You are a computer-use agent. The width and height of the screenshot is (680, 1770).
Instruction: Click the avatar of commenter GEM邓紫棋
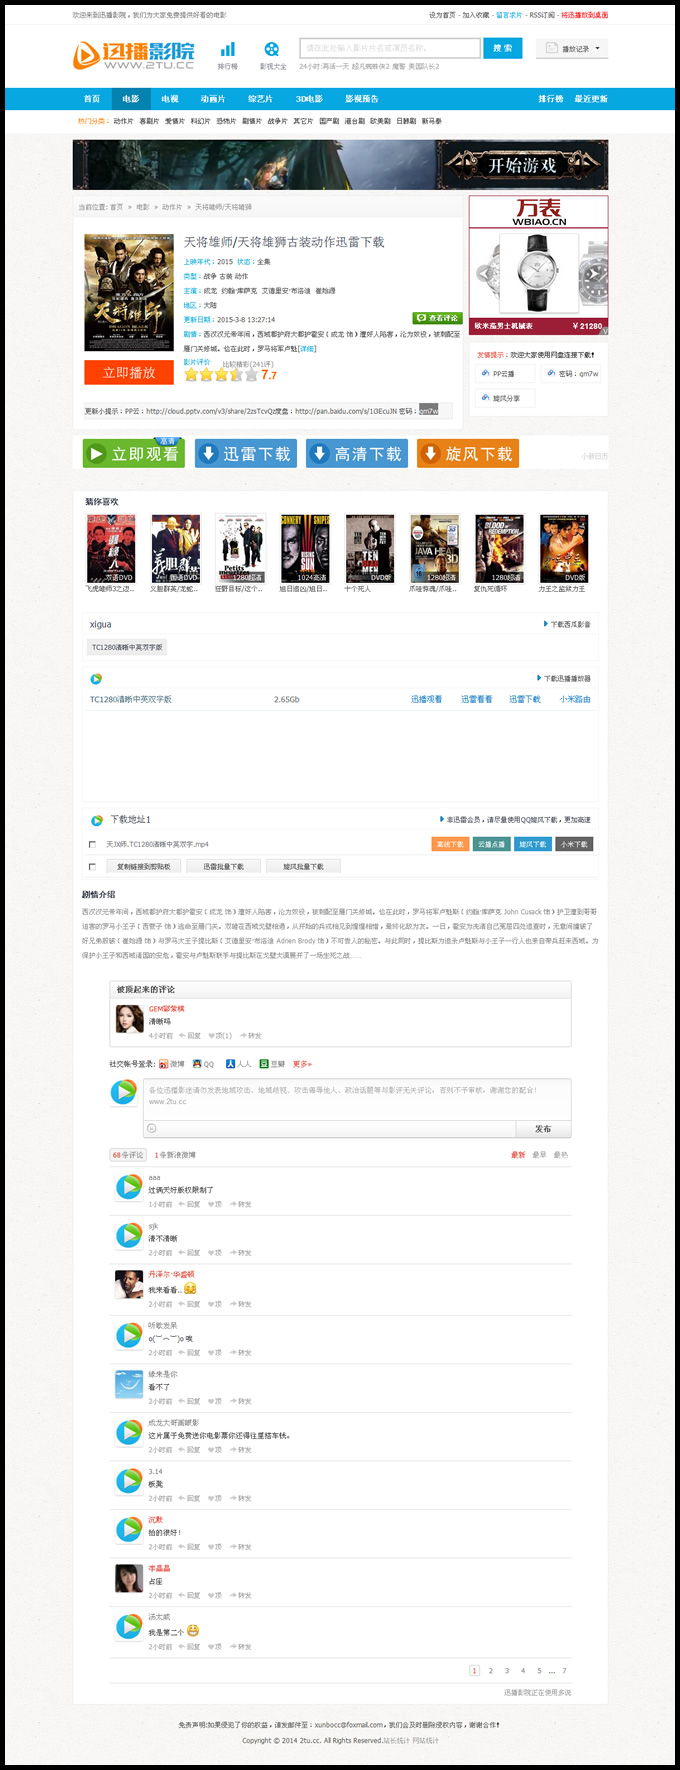click(129, 1018)
